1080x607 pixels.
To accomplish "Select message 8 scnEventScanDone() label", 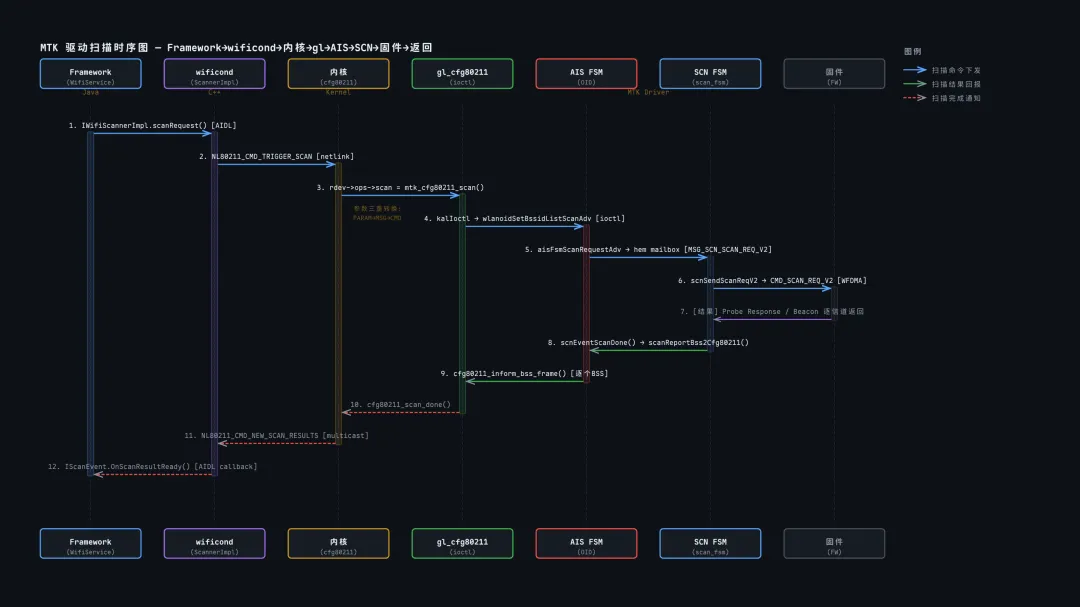I will 648,342.
